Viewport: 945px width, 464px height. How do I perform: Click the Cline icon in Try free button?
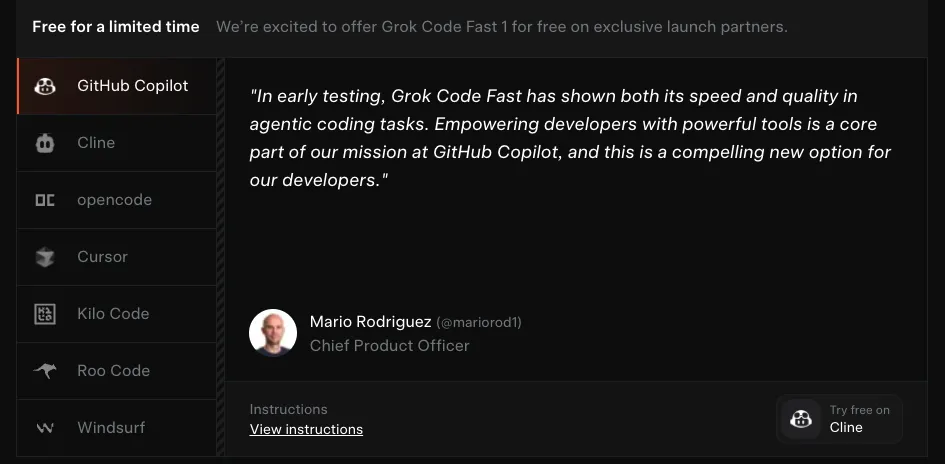click(x=801, y=419)
